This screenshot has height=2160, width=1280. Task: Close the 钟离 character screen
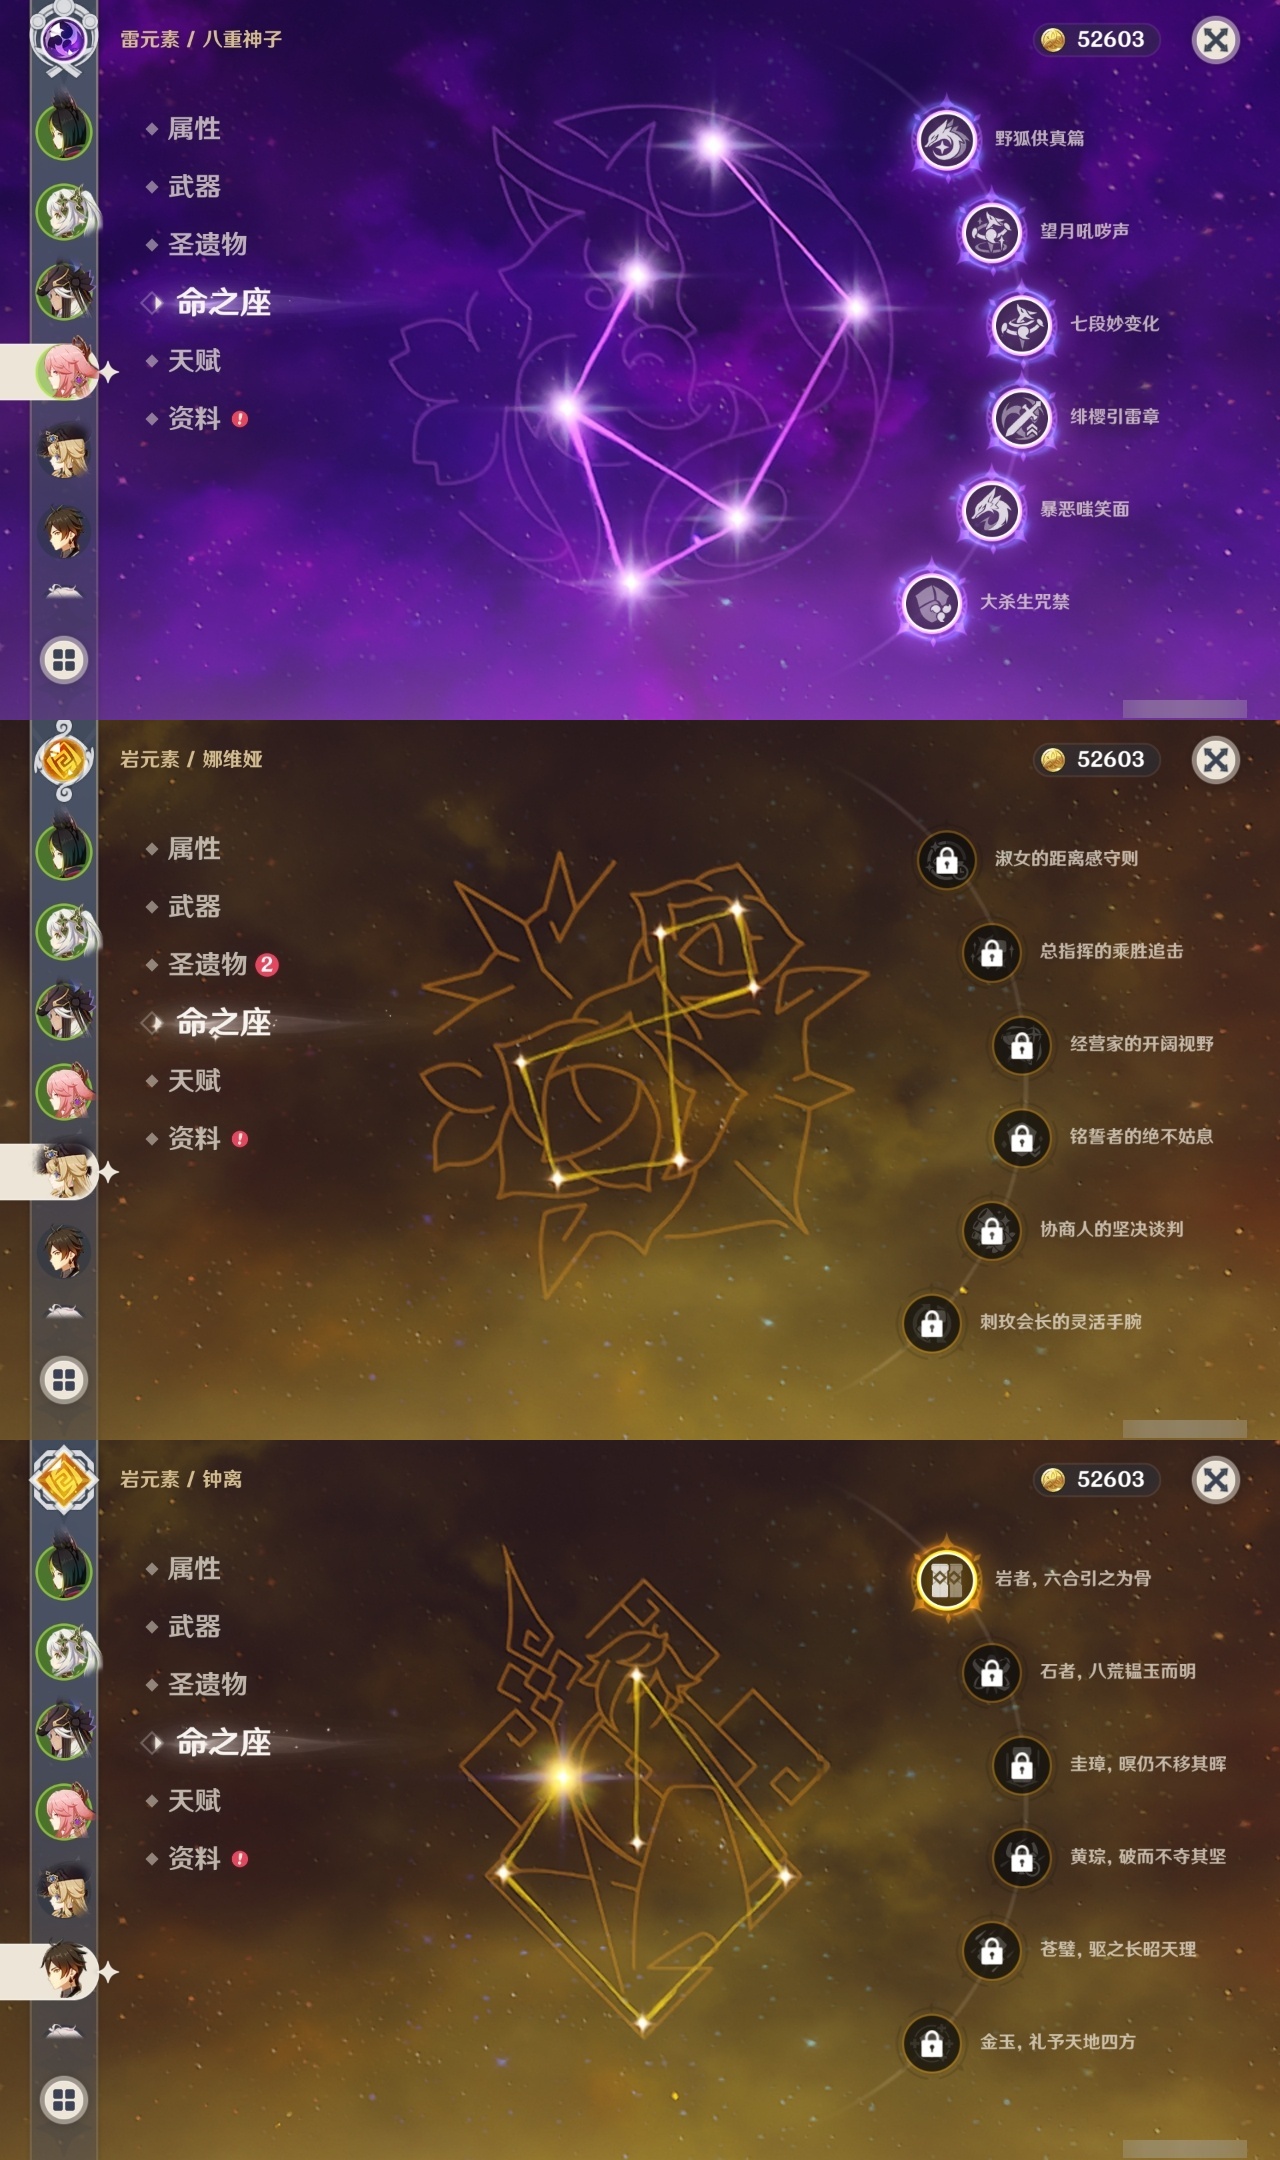point(1216,1480)
